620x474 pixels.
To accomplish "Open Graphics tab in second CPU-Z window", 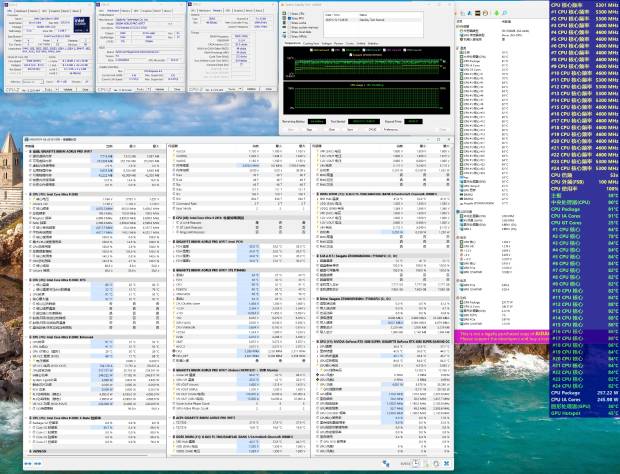I will [x=147, y=11].
